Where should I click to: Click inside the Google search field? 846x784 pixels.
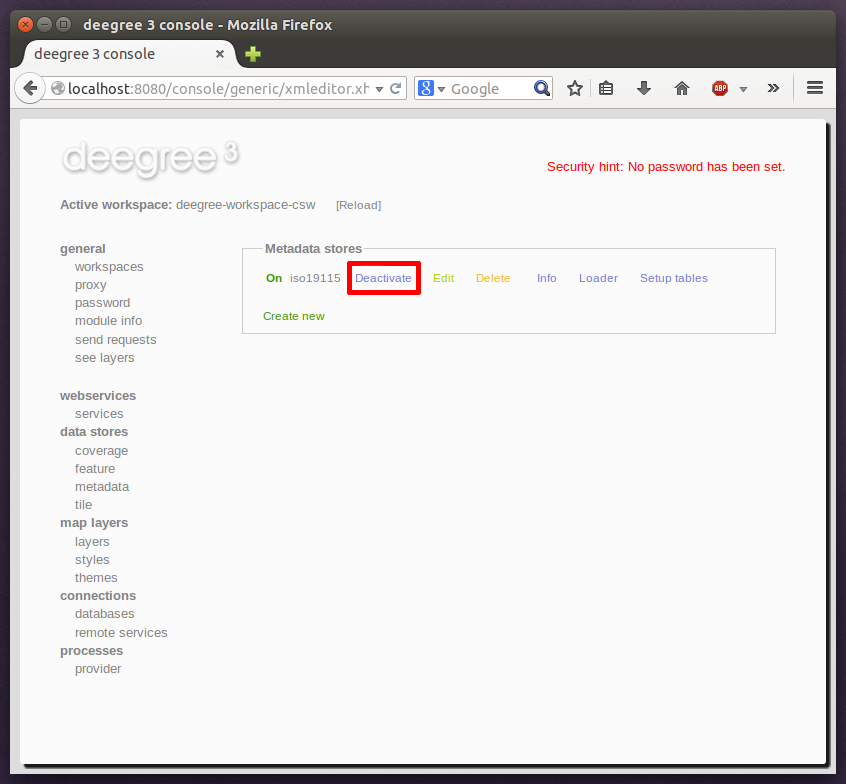[x=488, y=88]
